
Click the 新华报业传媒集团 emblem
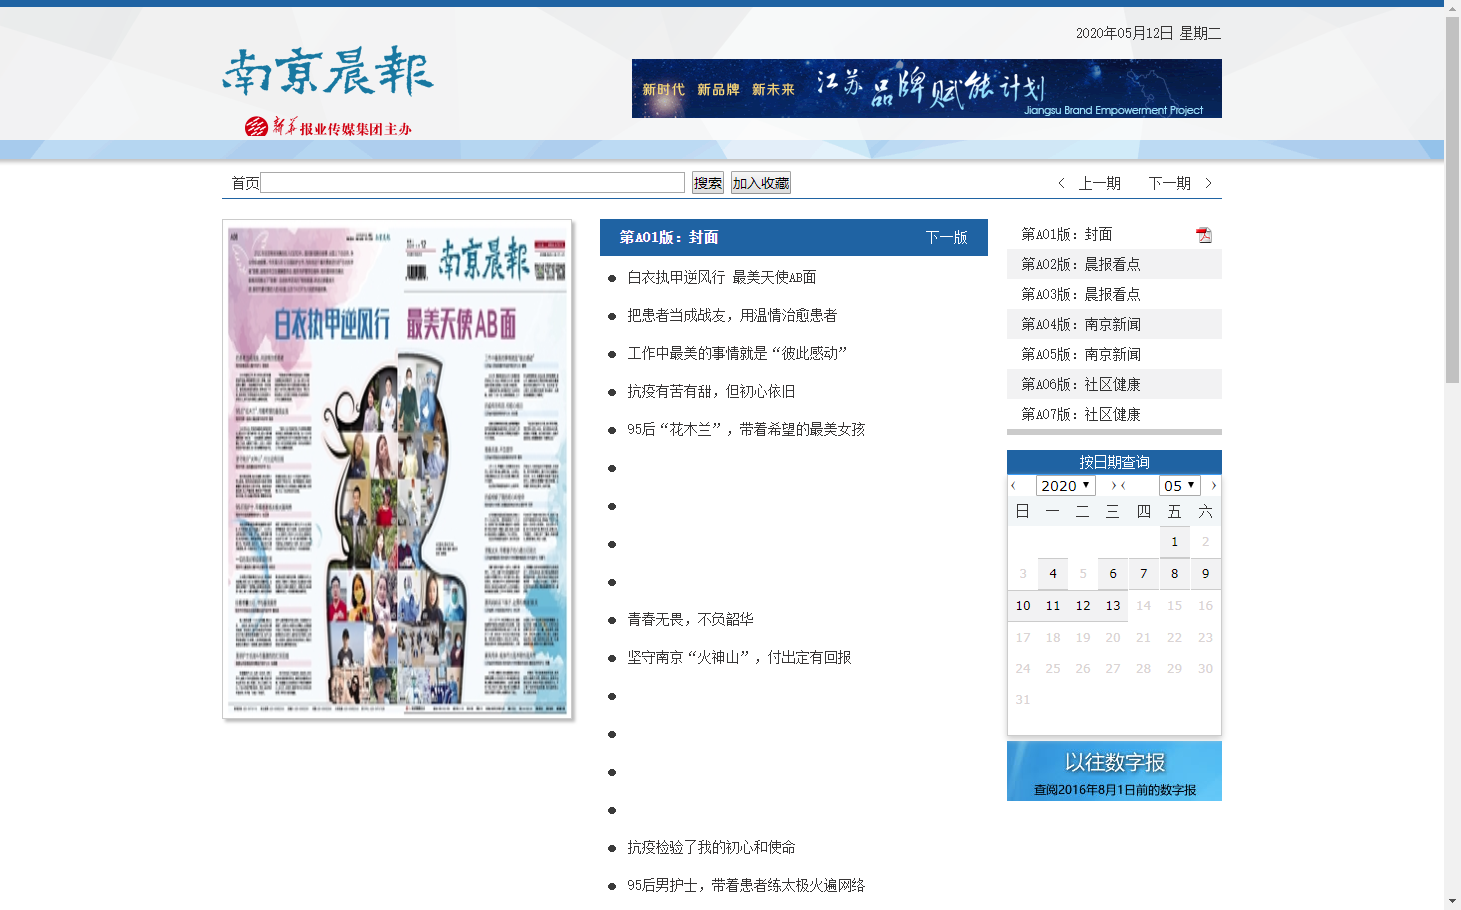click(257, 127)
